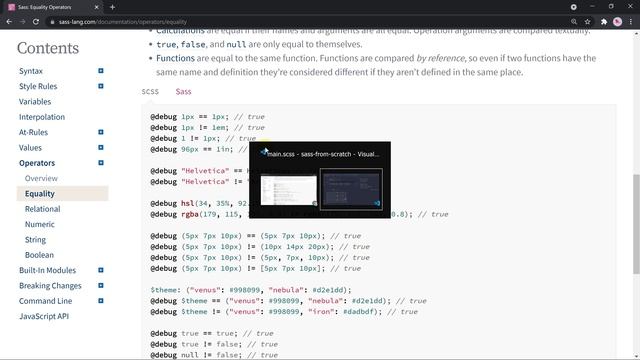This screenshot has height=360, width=640.
Task: Select the VS Code main.scss thumbnail
Action: tap(351, 189)
